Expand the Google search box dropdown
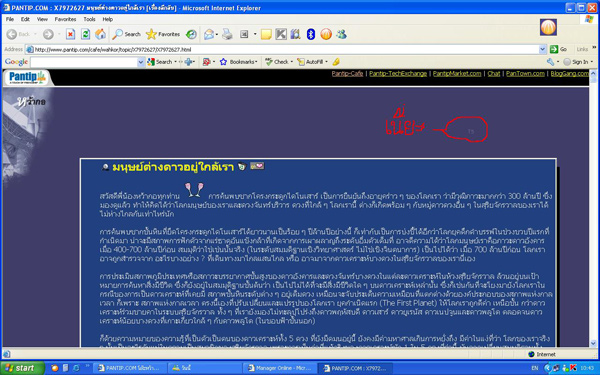The width and height of the screenshot is (600, 375). (x=141, y=62)
